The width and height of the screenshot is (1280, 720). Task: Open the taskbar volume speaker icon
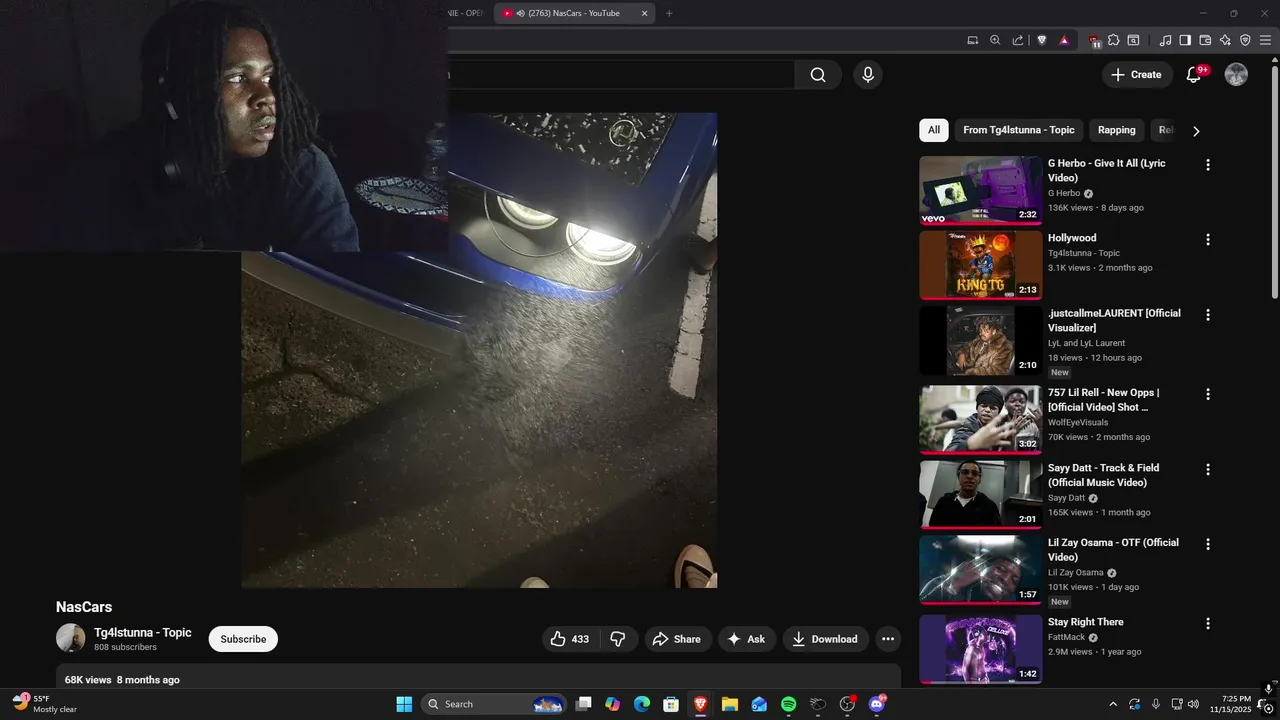tap(1193, 704)
